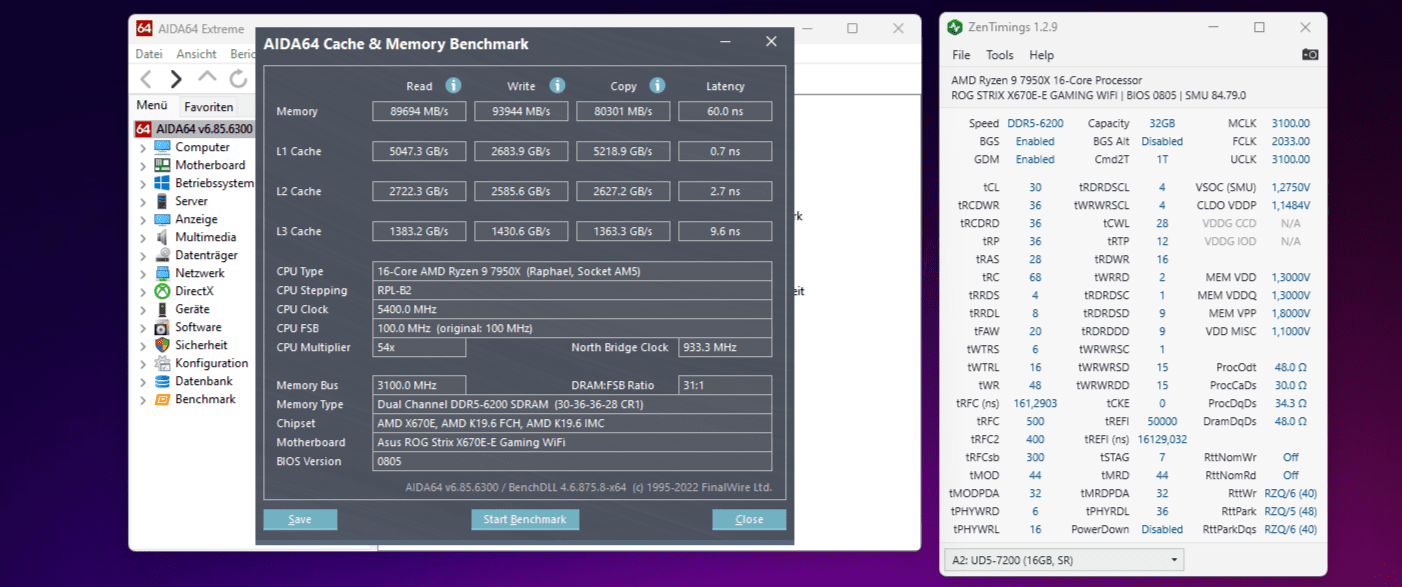
Task: Open the ZenTimings Tools menu
Action: [x=1000, y=55]
